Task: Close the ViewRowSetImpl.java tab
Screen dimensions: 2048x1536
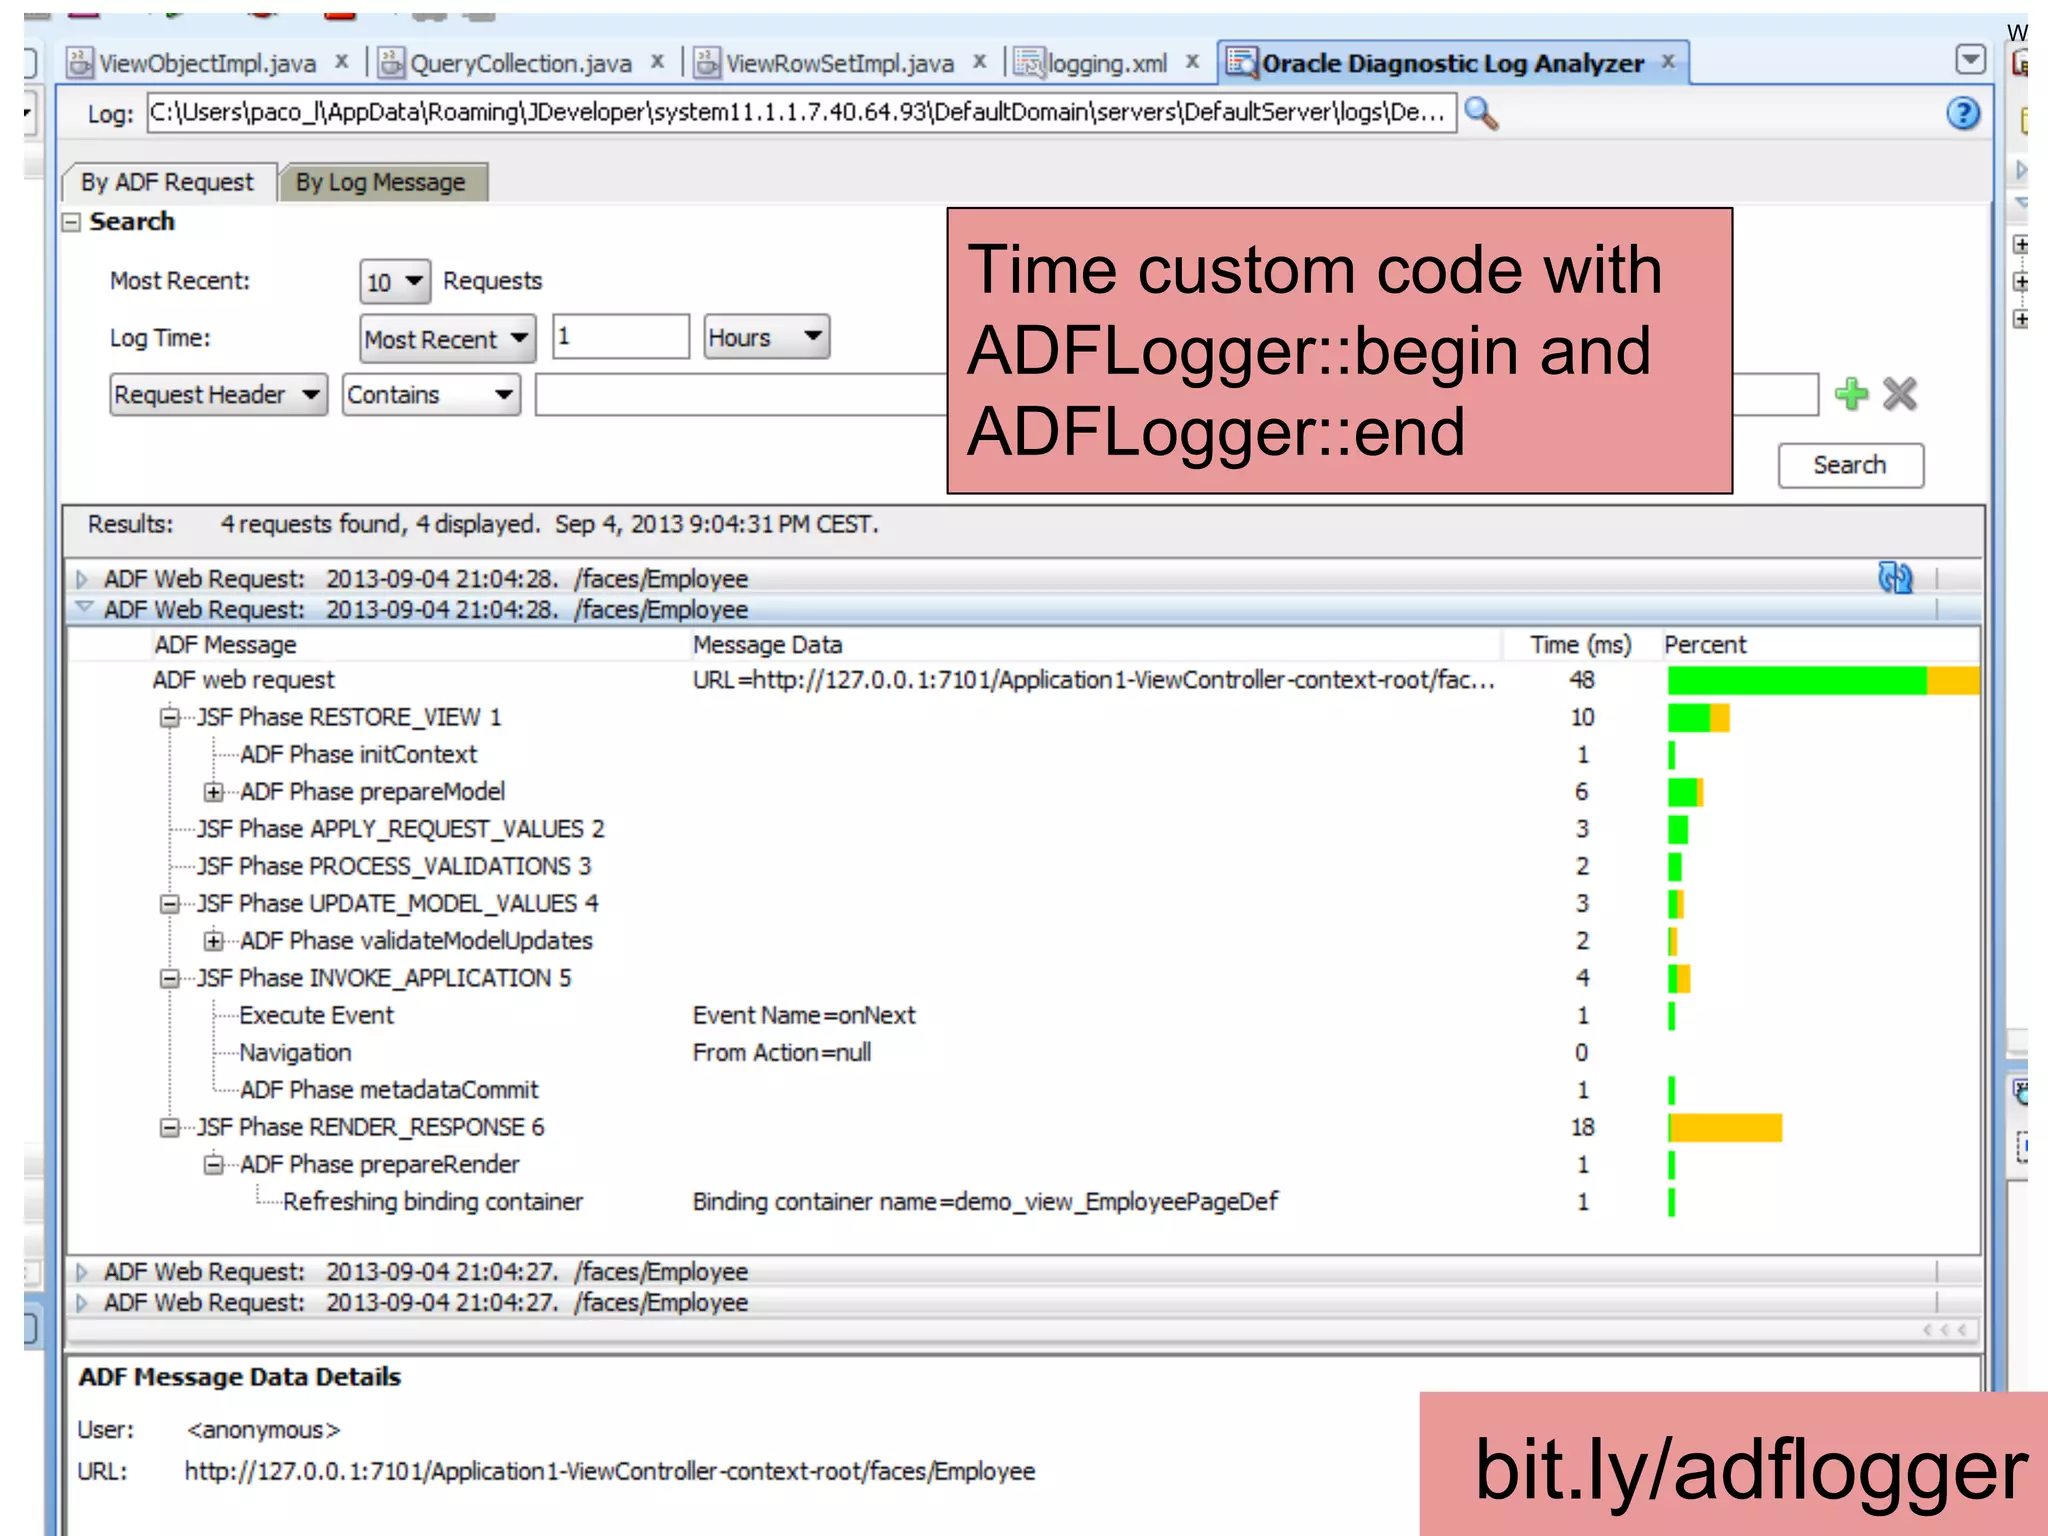Action: 980,62
